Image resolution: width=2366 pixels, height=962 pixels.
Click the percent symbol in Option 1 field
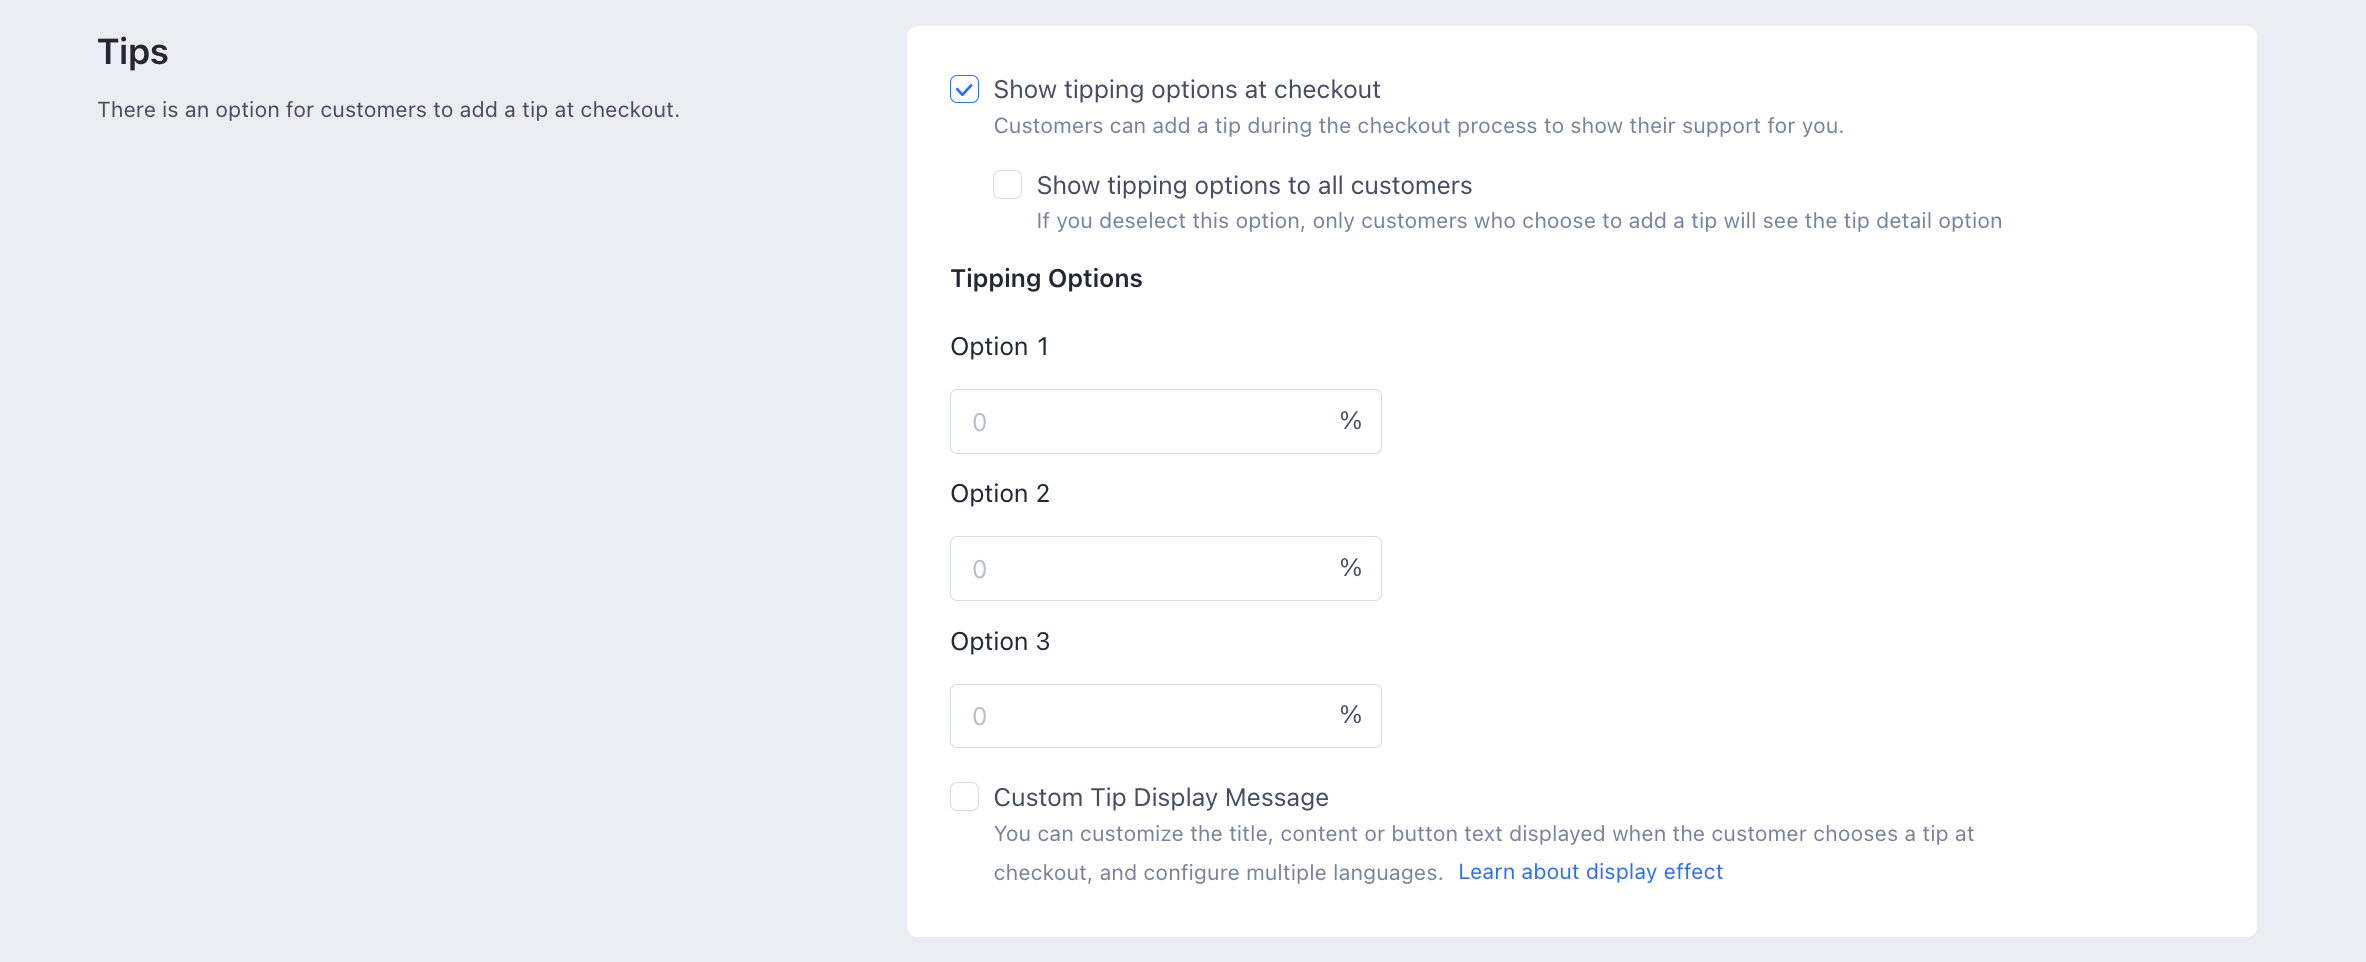point(1350,421)
